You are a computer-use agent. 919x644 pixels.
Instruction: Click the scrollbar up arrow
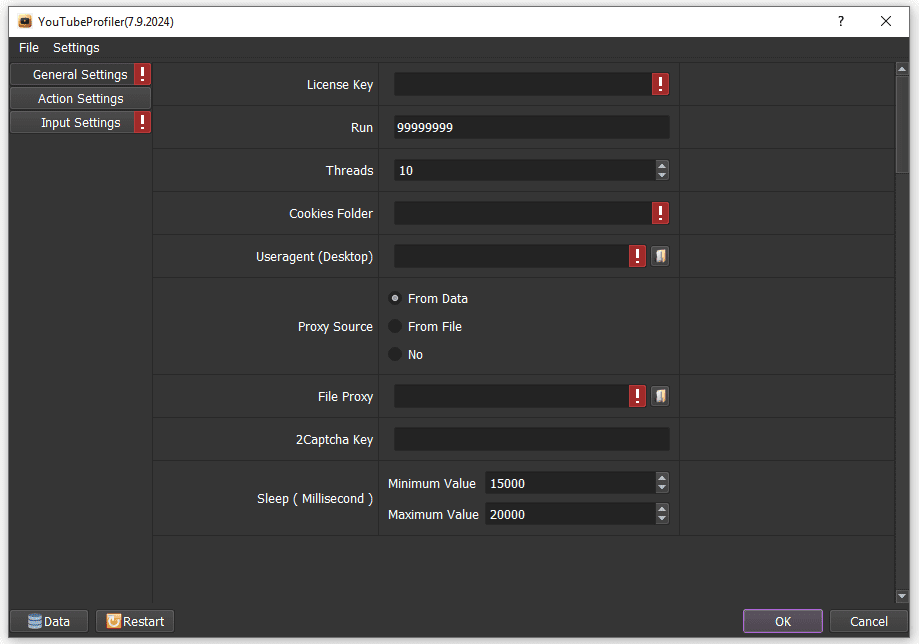pos(902,69)
